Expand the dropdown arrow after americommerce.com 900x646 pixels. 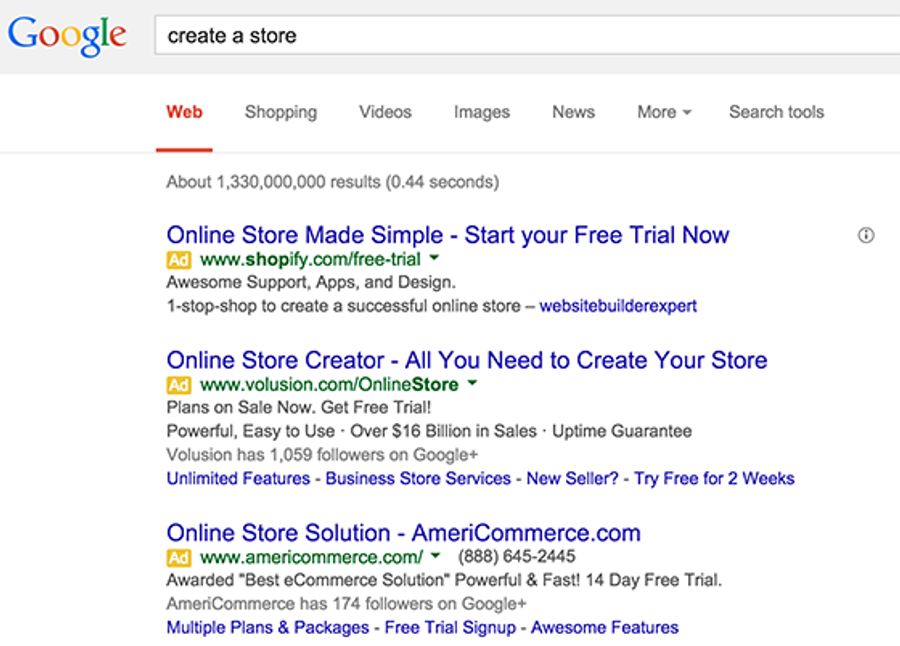436,557
